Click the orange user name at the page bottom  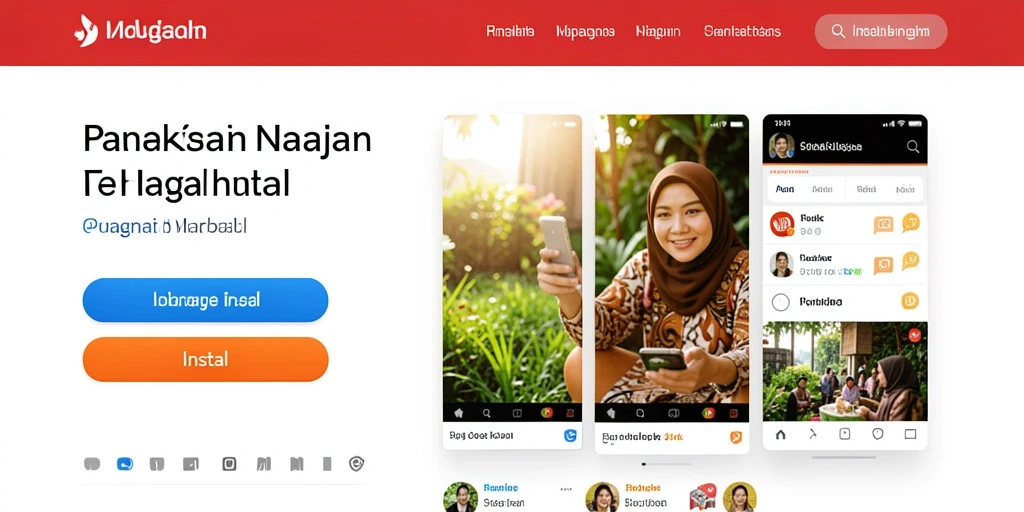(x=643, y=488)
